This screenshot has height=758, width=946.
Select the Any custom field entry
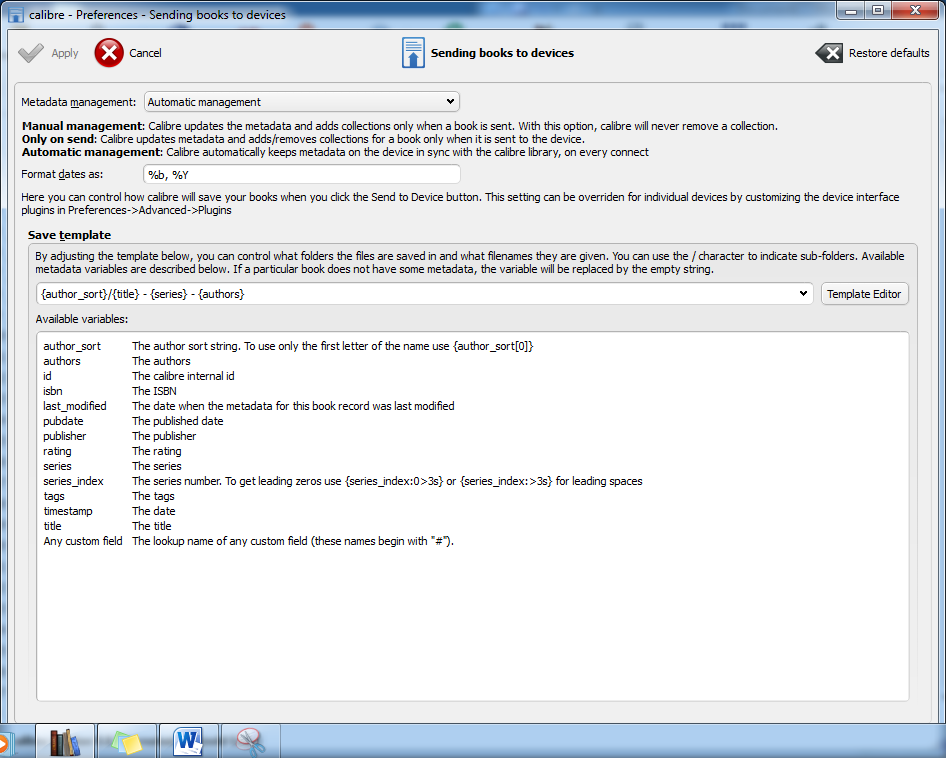[x=83, y=541]
